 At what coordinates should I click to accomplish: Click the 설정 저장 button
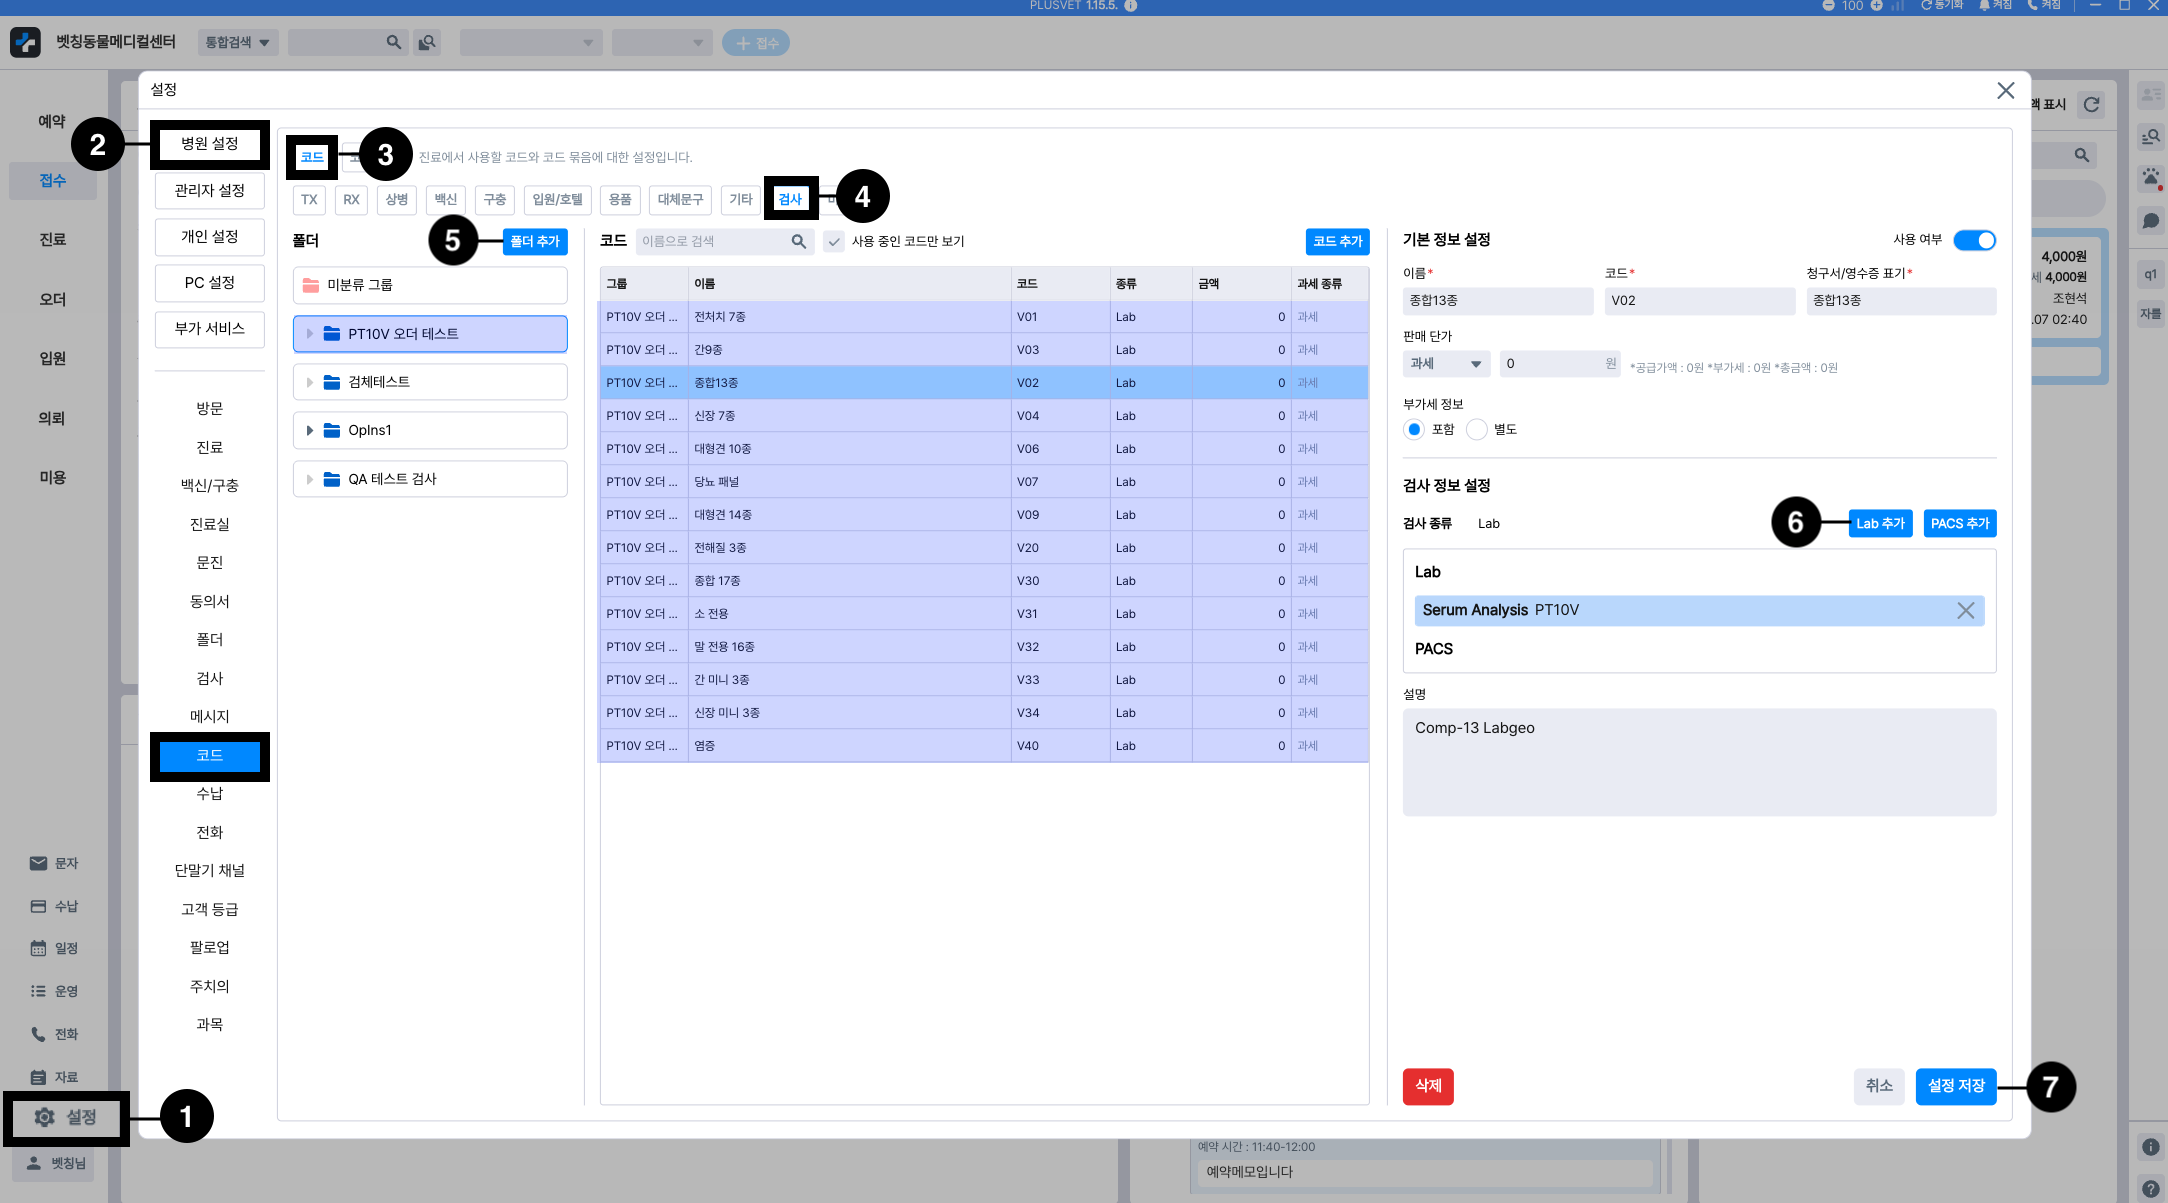pyautogui.click(x=1955, y=1086)
